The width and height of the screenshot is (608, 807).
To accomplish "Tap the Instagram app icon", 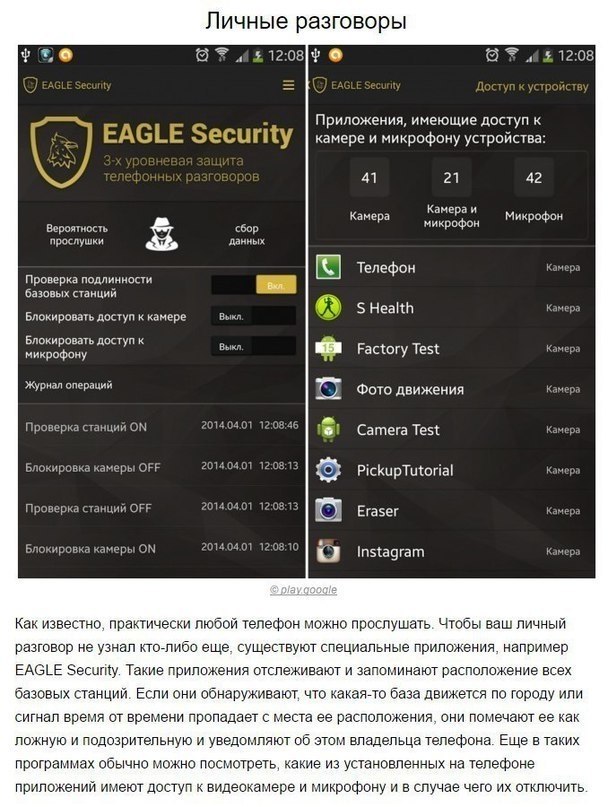I will pos(328,551).
